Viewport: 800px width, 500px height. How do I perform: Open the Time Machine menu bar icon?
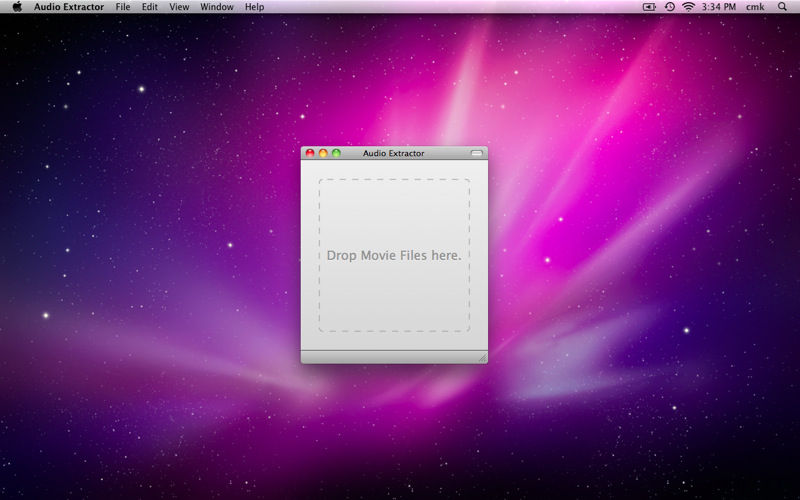point(669,7)
